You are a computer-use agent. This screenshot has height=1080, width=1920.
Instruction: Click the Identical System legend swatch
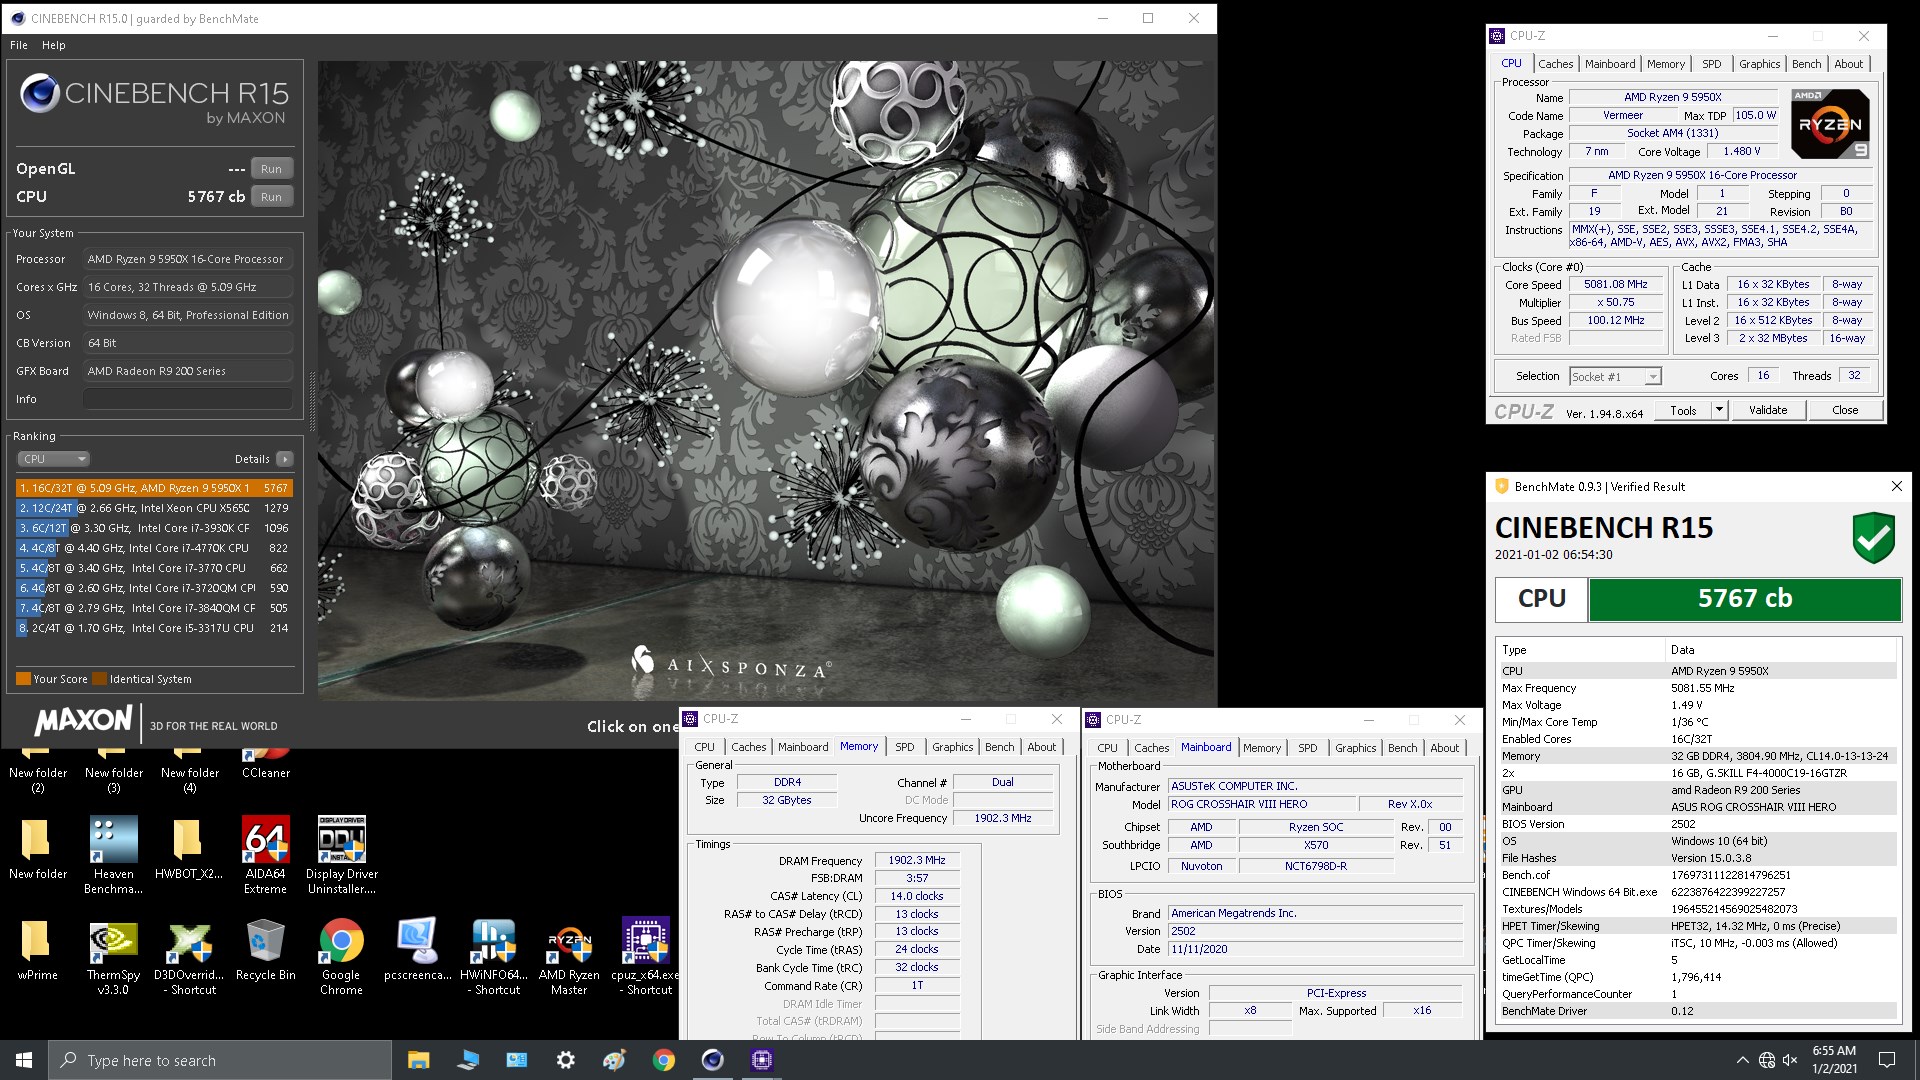point(99,679)
